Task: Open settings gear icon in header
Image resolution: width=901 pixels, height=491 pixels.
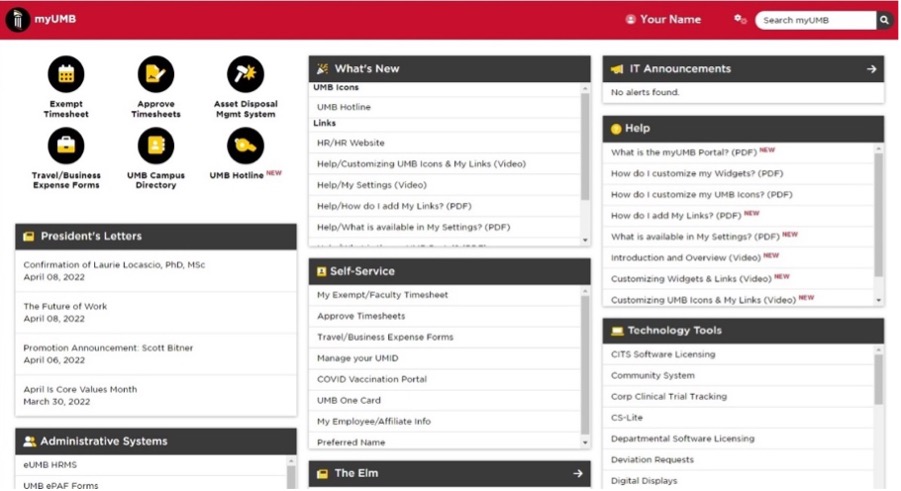Action: (x=740, y=20)
